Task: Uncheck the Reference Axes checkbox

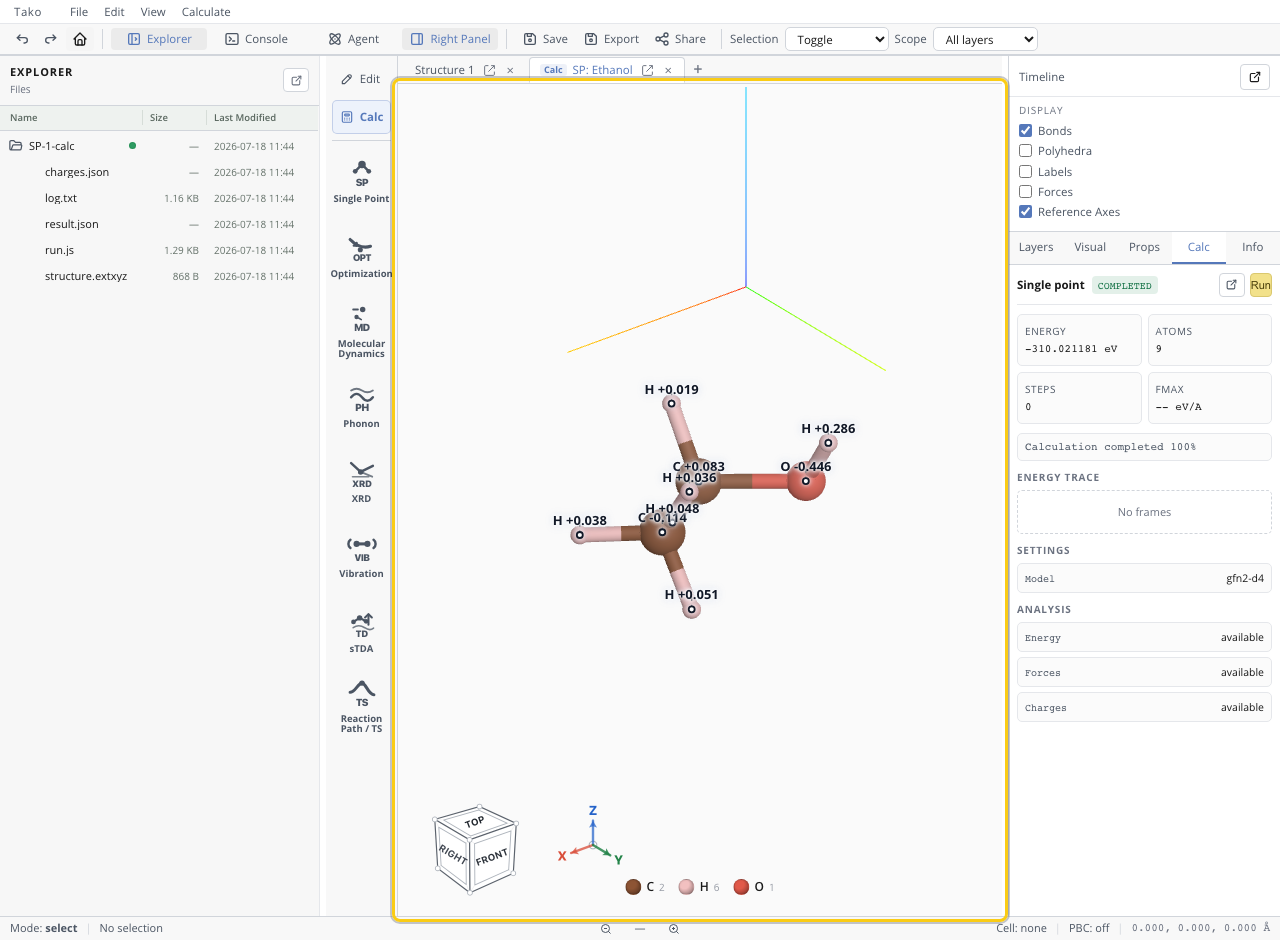Action: pos(1025,212)
